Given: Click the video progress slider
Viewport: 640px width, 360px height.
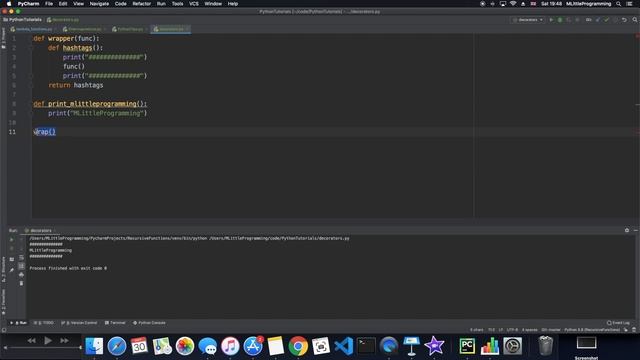Looking at the screenshot, I should (x=44, y=348).
